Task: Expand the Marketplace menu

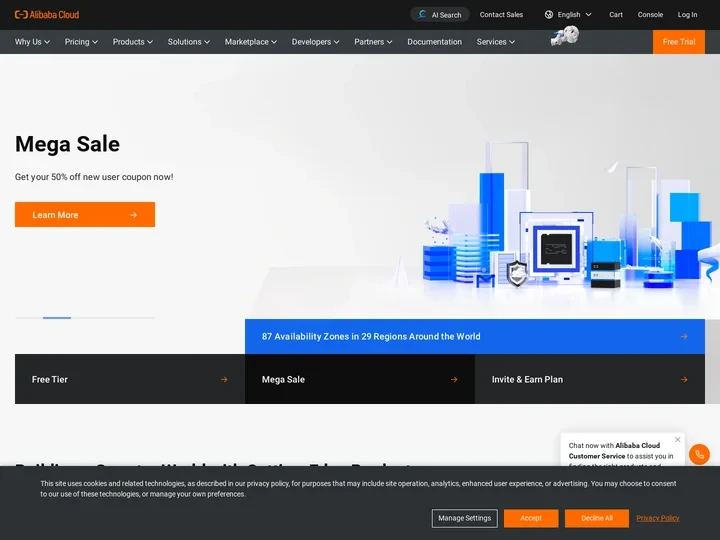Action: 251,42
